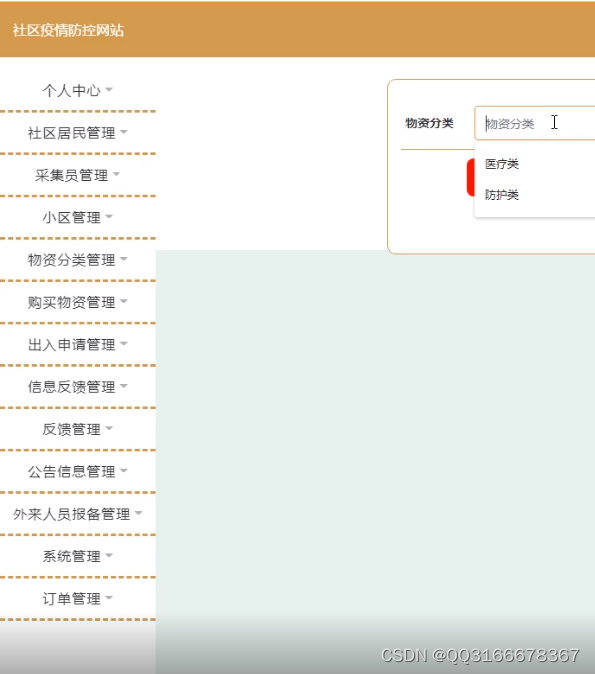Viewport: 595px width, 674px height.
Task: Expand arrow beside 社区居民管理
Action: pos(124,132)
